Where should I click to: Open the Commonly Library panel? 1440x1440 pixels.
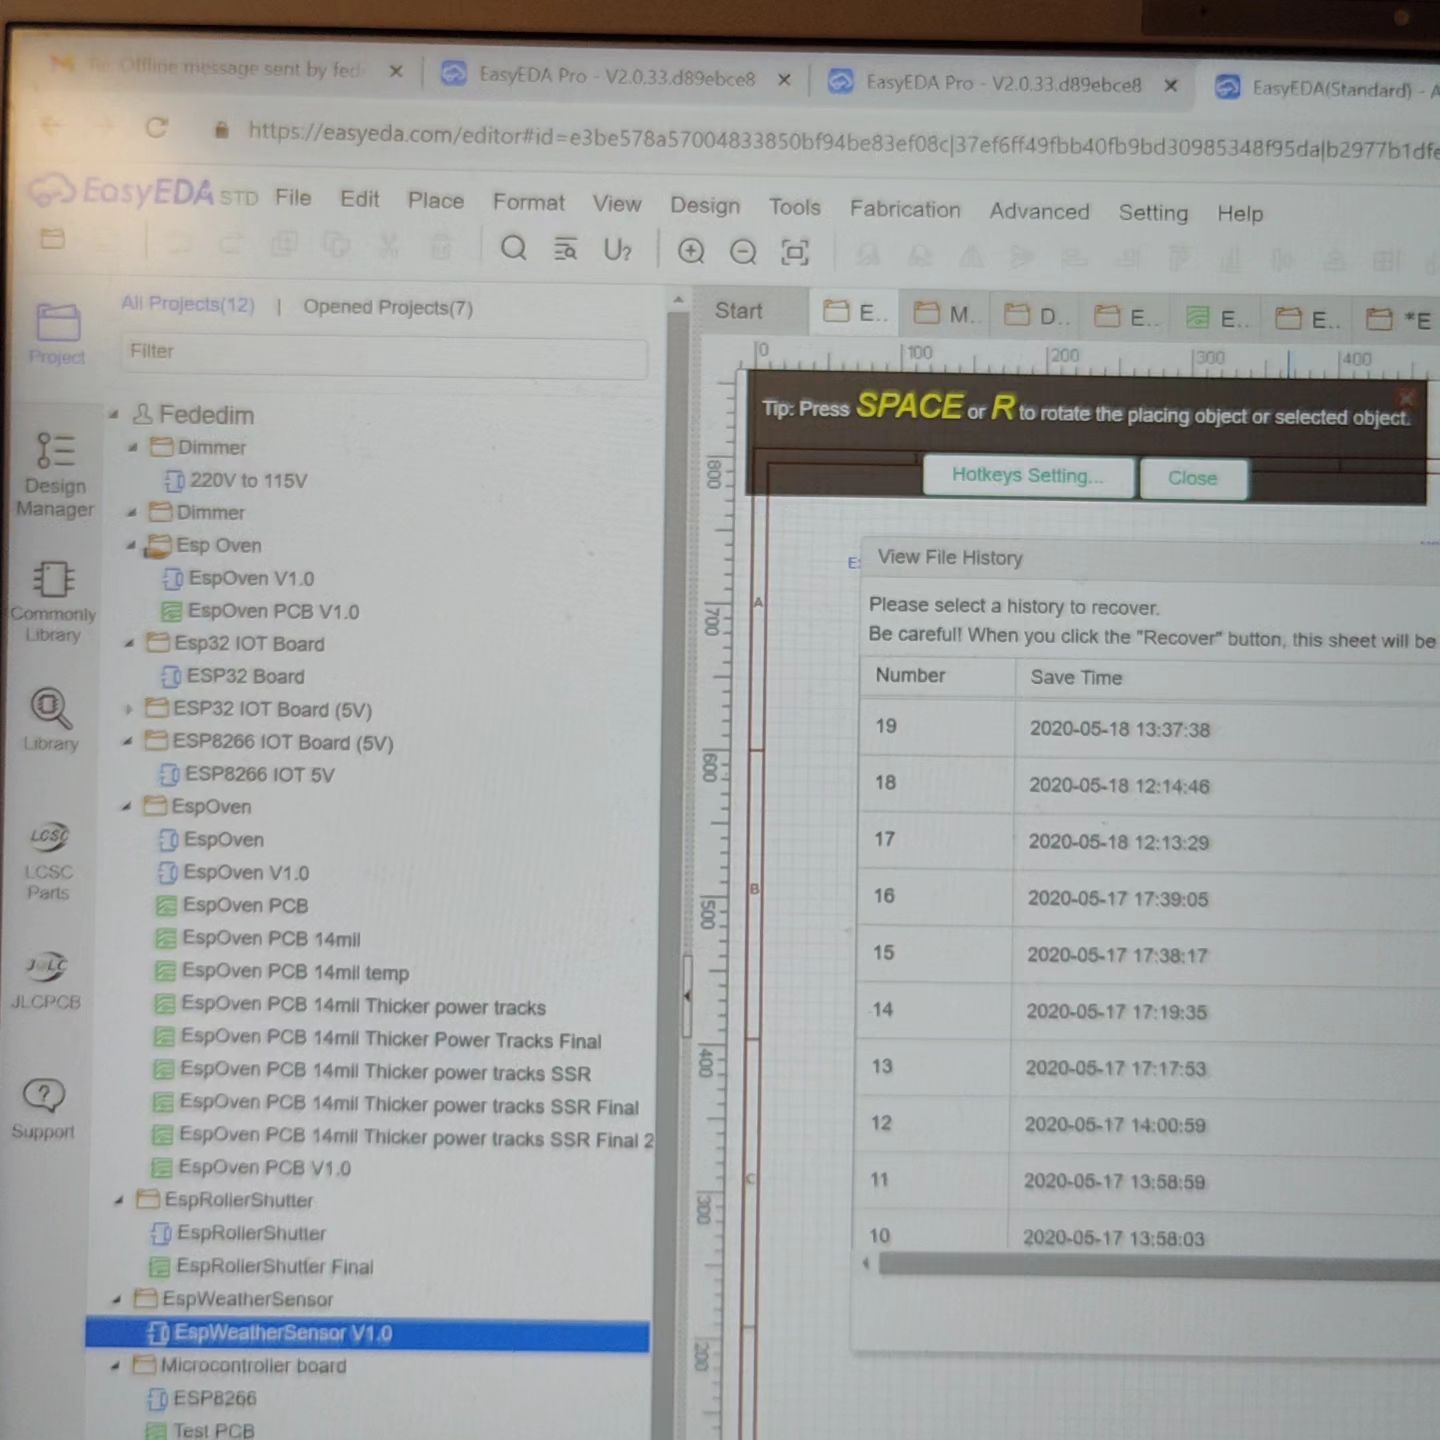pyautogui.click(x=53, y=601)
